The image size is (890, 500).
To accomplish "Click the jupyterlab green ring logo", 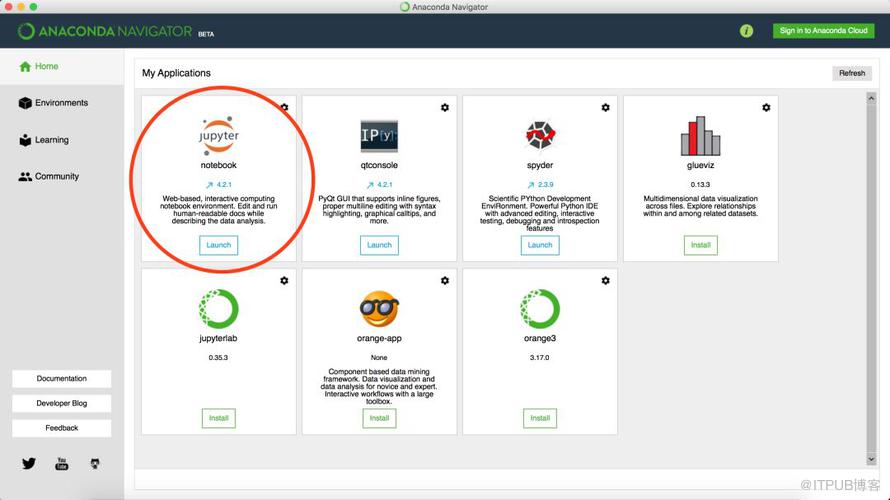I will click(x=219, y=309).
